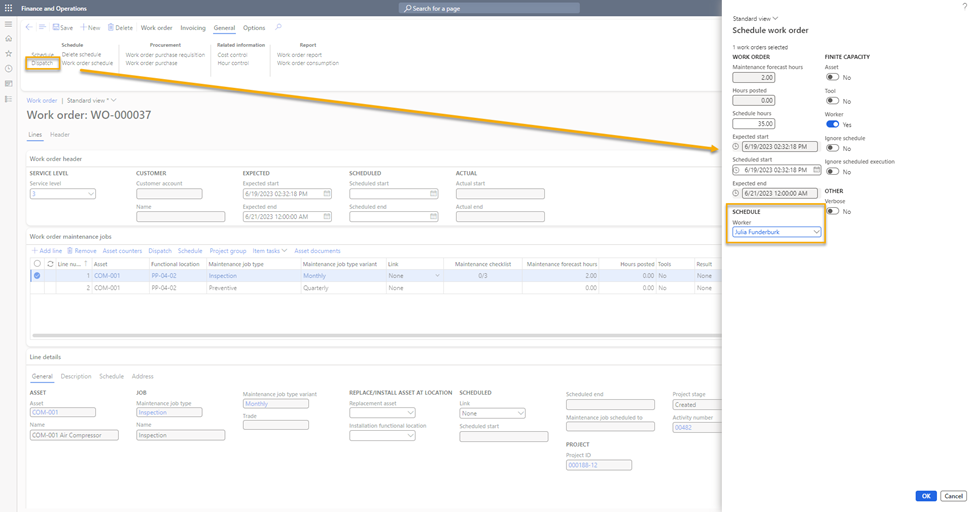The height and width of the screenshot is (512, 974).
Task: Click the refresh icon in jobs grid header
Action: [x=50, y=264]
